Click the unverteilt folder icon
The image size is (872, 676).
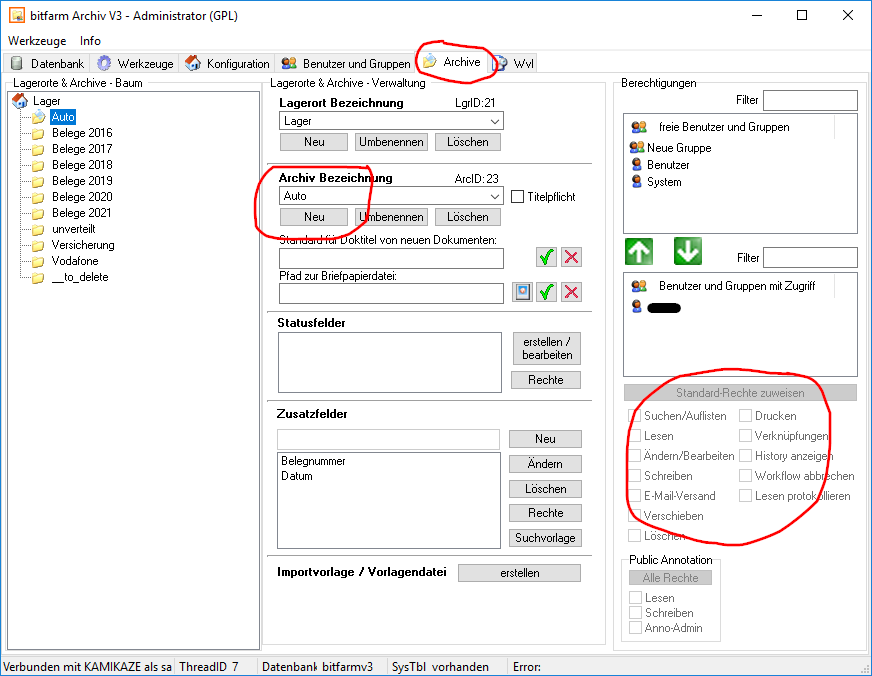pos(38,229)
